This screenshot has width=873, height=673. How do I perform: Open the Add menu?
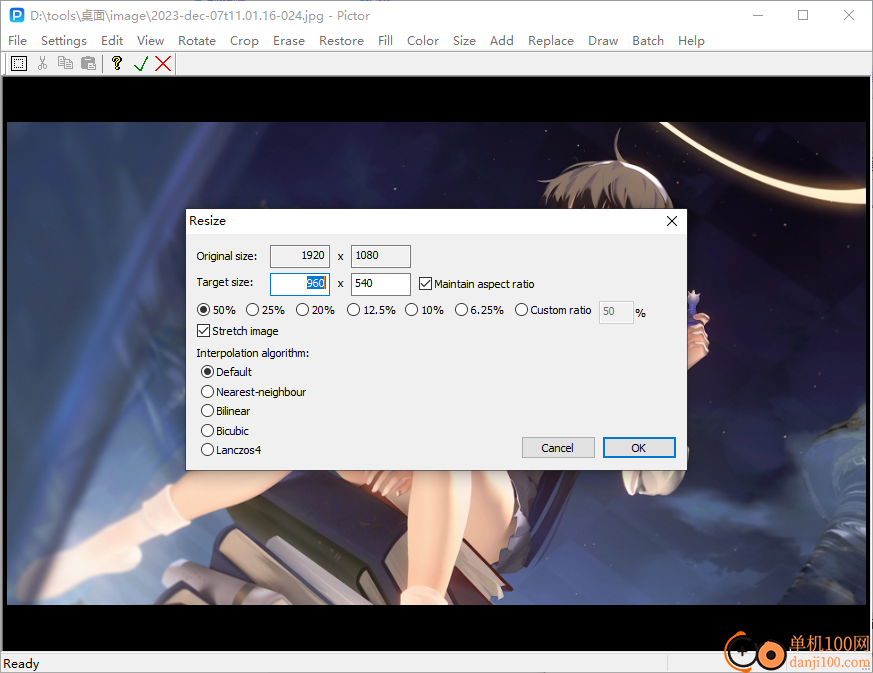[x=501, y=41]
